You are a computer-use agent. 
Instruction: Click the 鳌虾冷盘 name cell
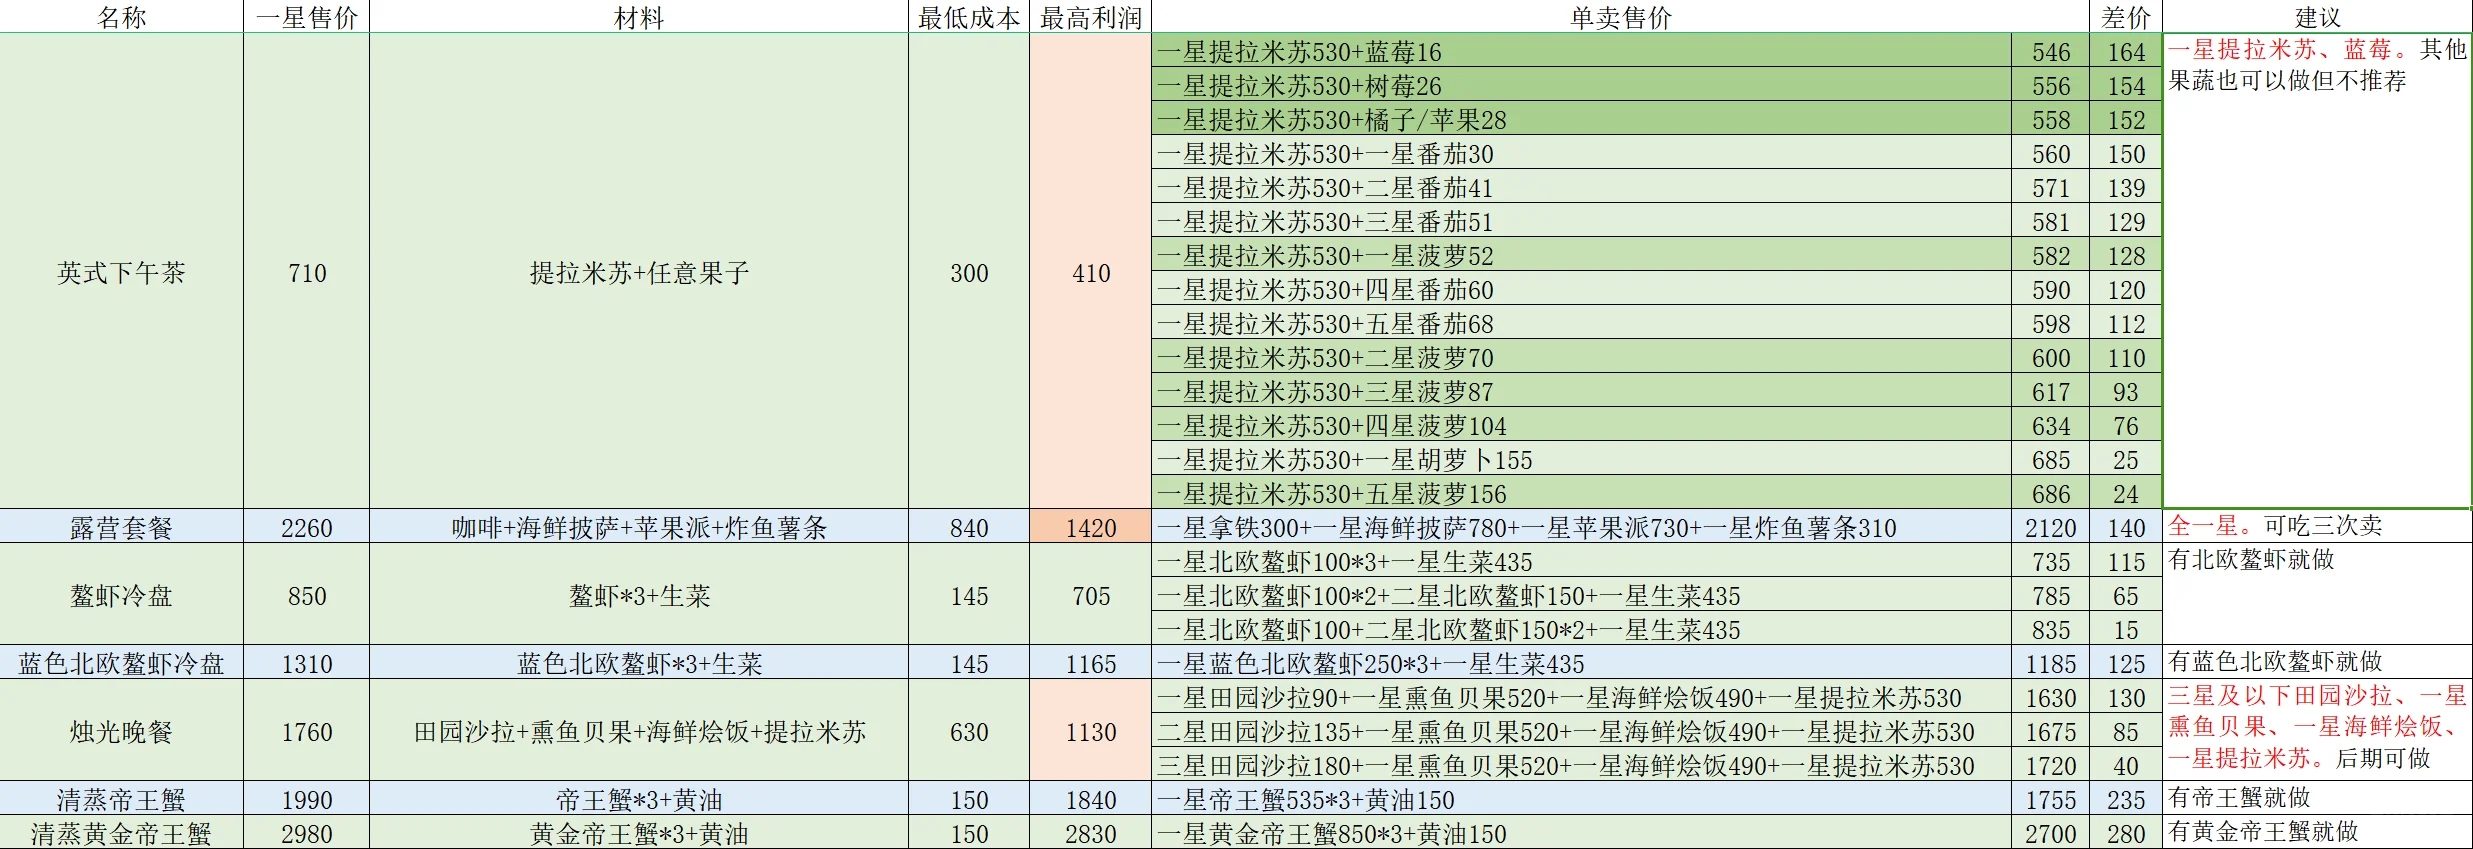point(121,595)
